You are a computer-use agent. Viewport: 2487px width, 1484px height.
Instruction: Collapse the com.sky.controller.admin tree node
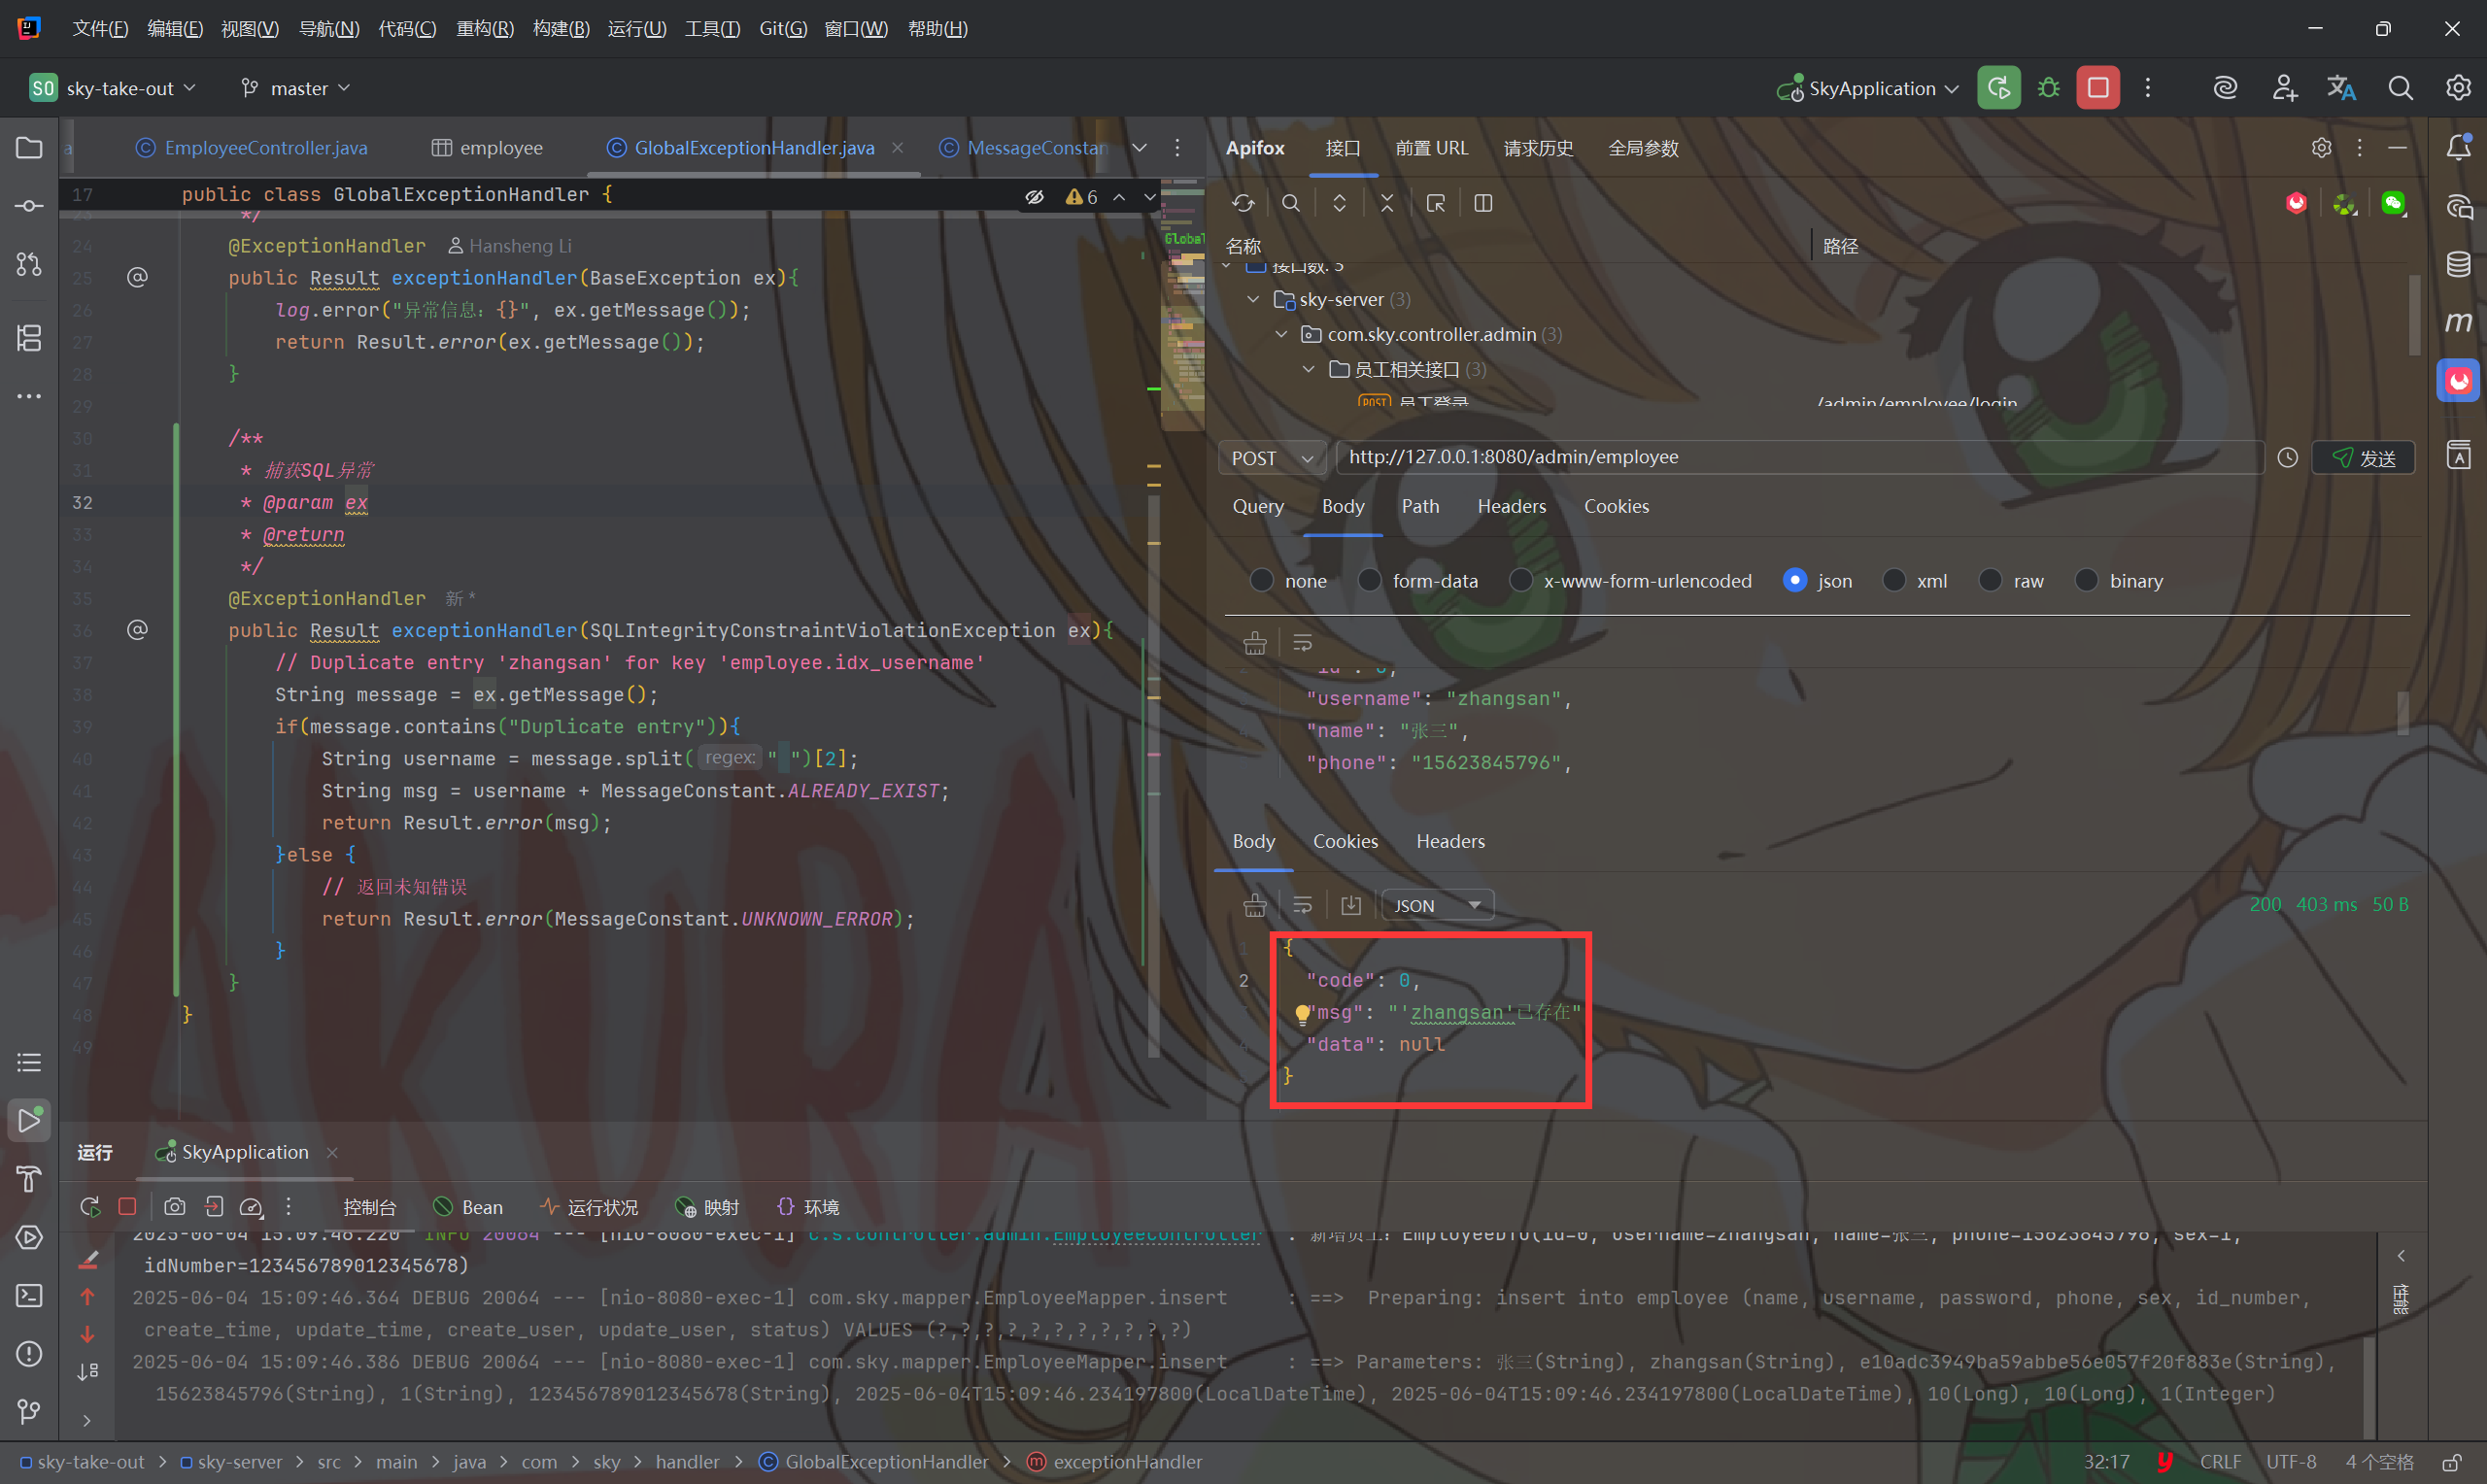point(1282,334)
